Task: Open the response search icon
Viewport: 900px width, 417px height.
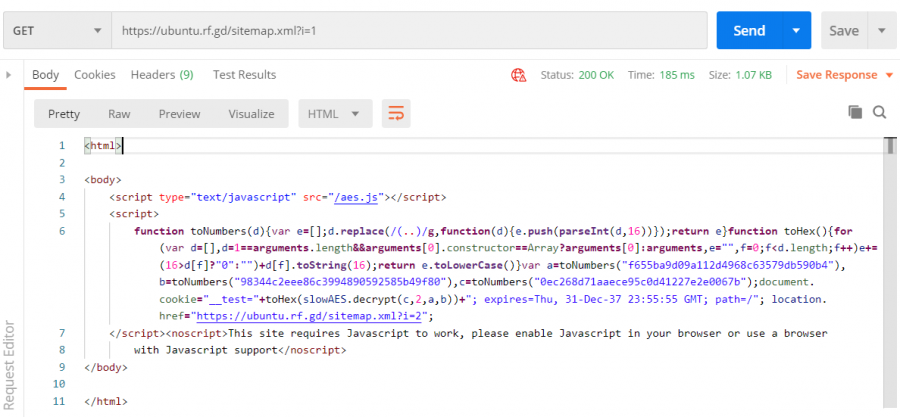Action: point(879,113)
